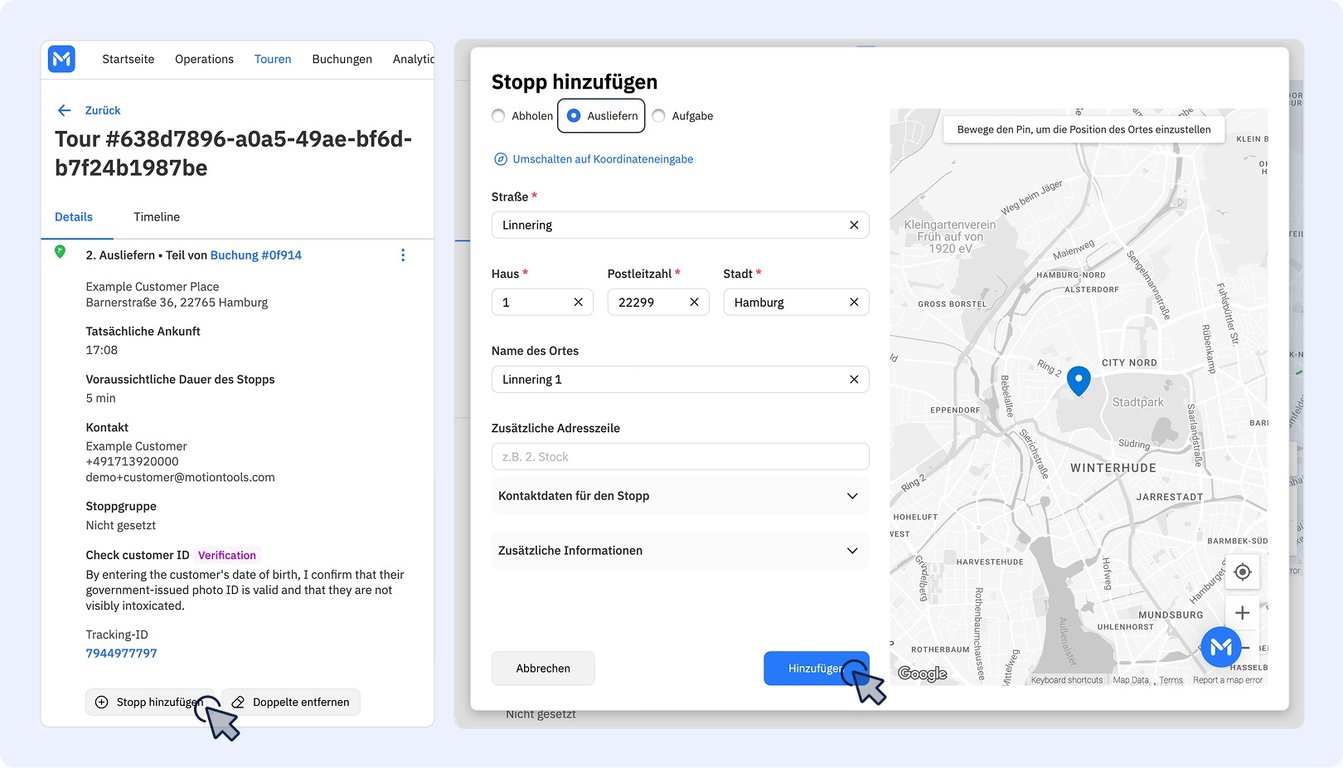
Task: Click the Zurück link
Action: 103,110
